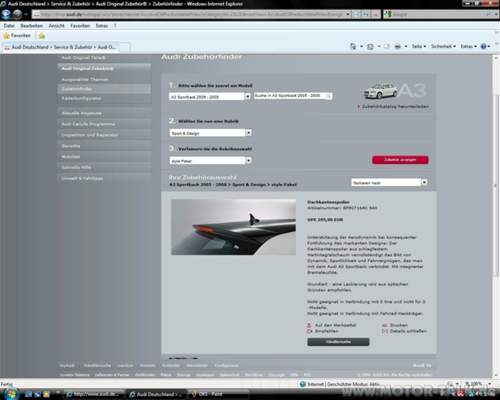The width and height of the screenshot is (500, 400).
Task: Click the Suche in A3 Sportback field
Action: pos(293,96)
